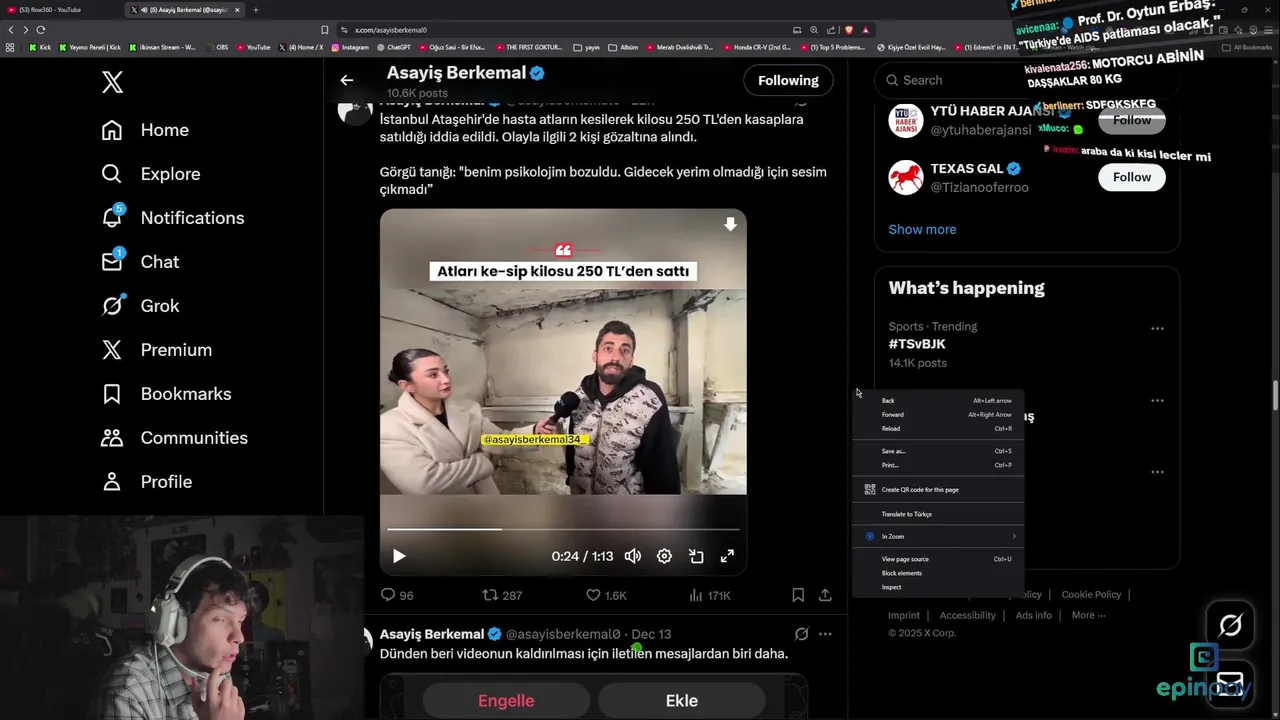Open video settings gear
Viewport: 1280px width, 720px height.
tap(664, 556)
